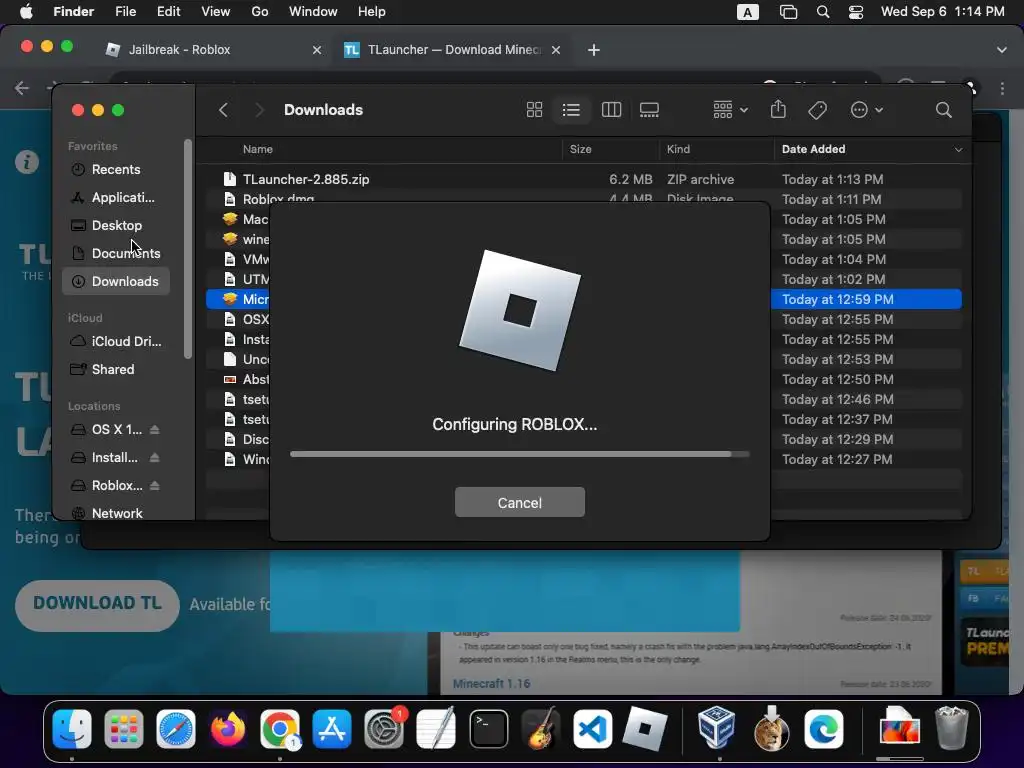1024x768 pixels.
Task: Open Shared in Finder sidebar
Action: [x=116, y=370]
